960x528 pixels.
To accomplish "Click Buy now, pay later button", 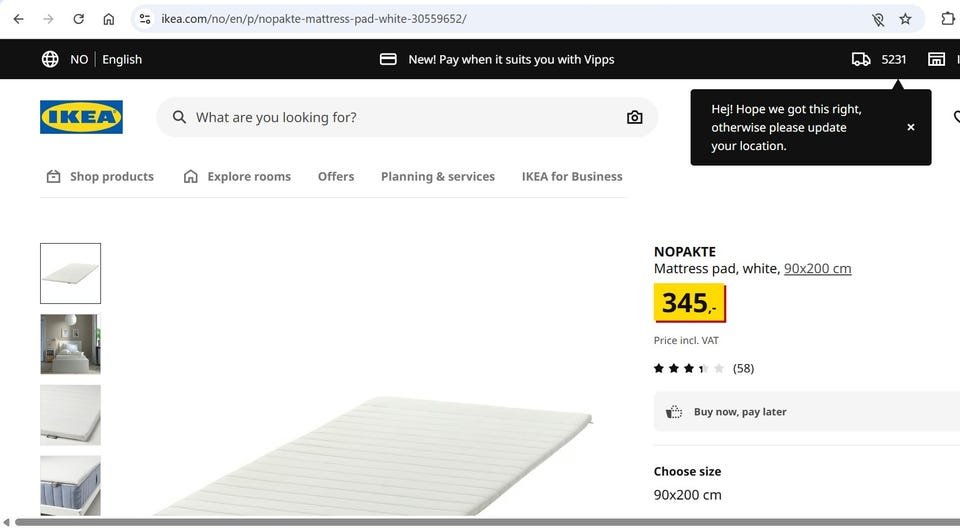I will (740, 411).
